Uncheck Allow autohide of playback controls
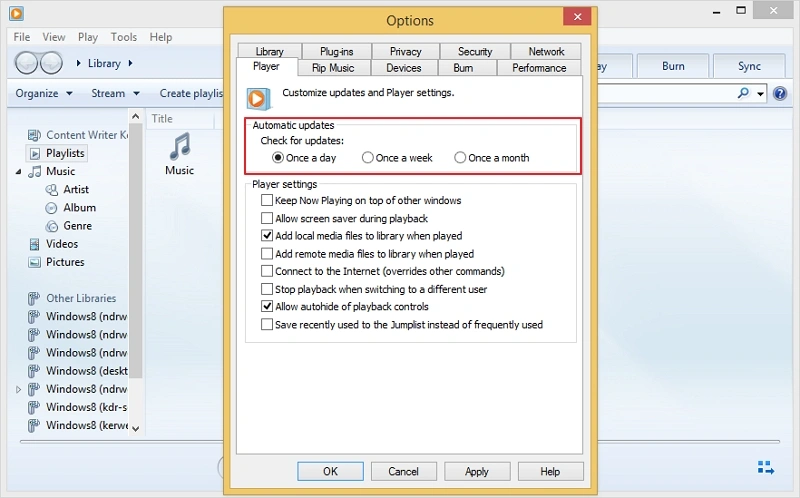The width and height of the screenshot is (800, 498). coord(266,307)
